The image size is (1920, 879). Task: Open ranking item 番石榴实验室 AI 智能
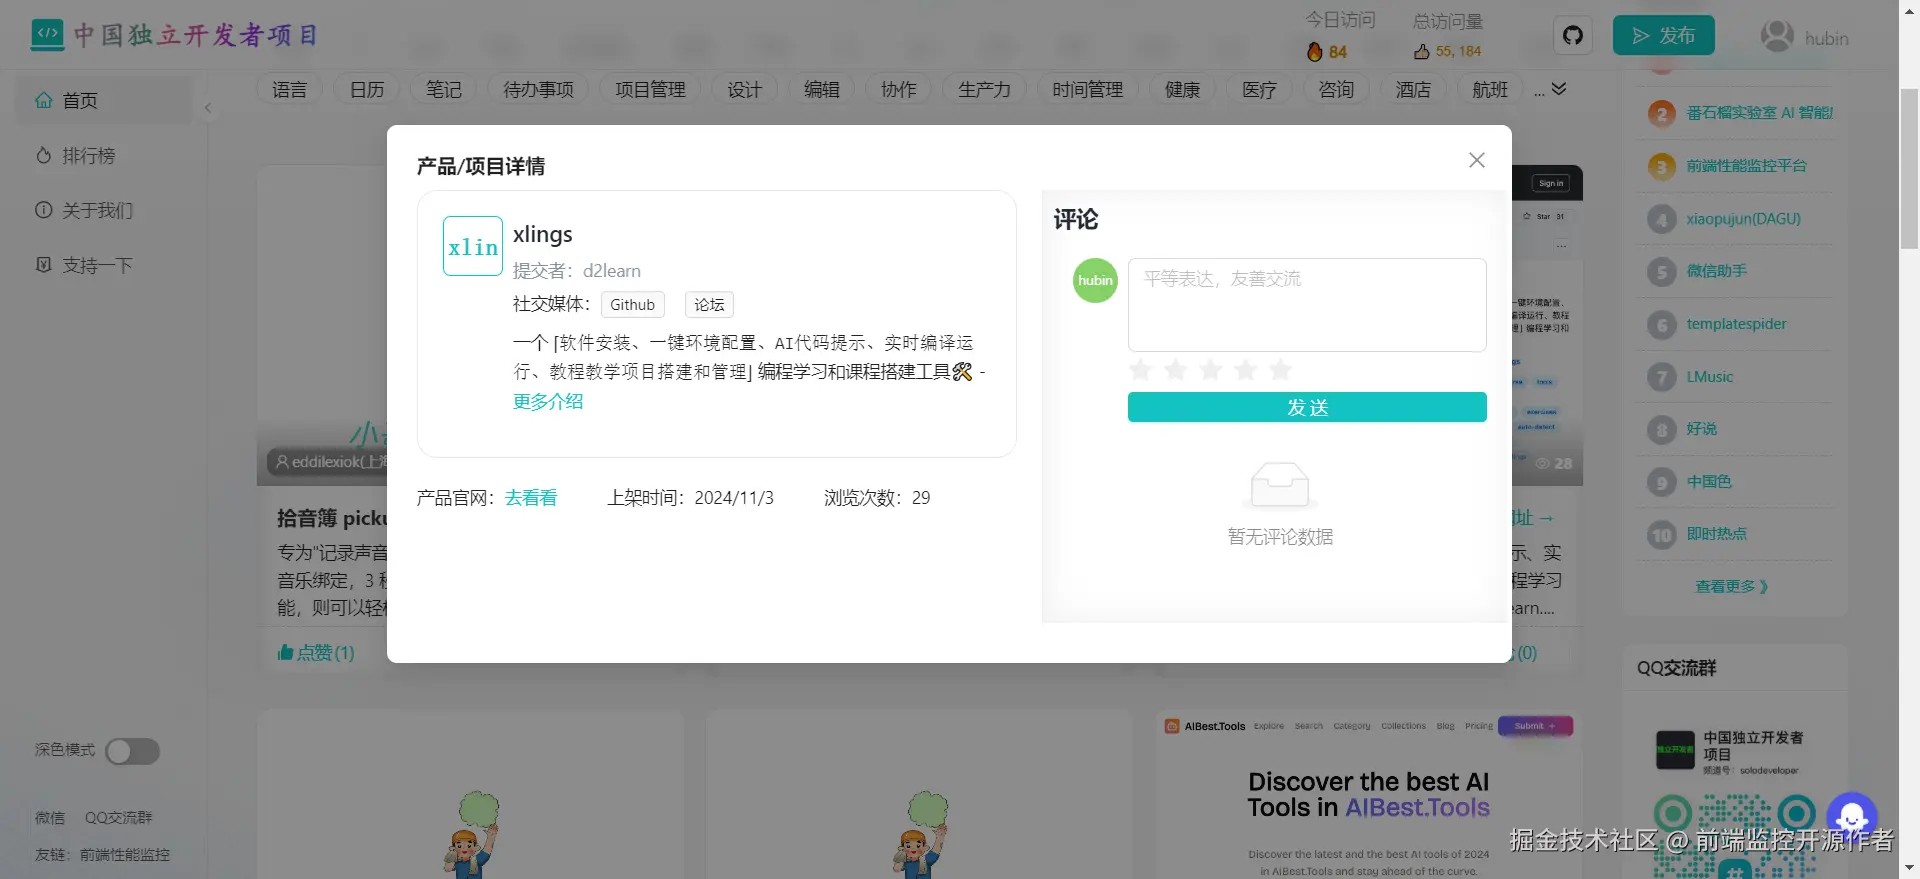coord(1759,113)
